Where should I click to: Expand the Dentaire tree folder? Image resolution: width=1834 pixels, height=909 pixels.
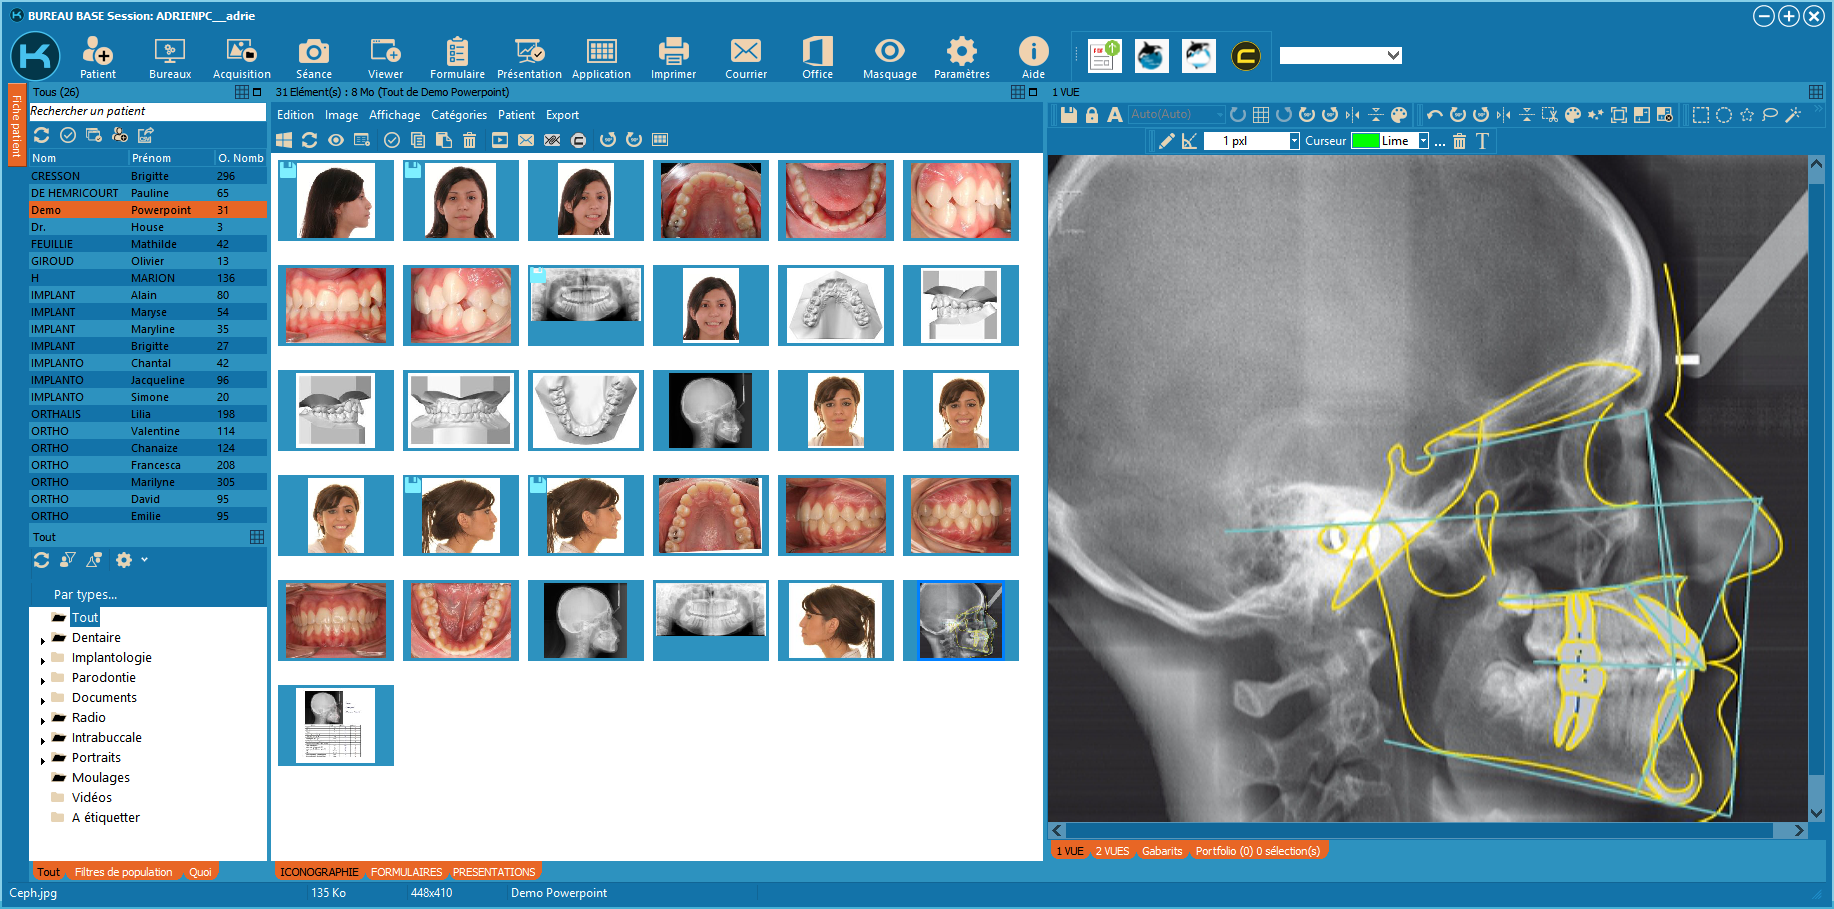pyautogui.click(x=43, y=640)
